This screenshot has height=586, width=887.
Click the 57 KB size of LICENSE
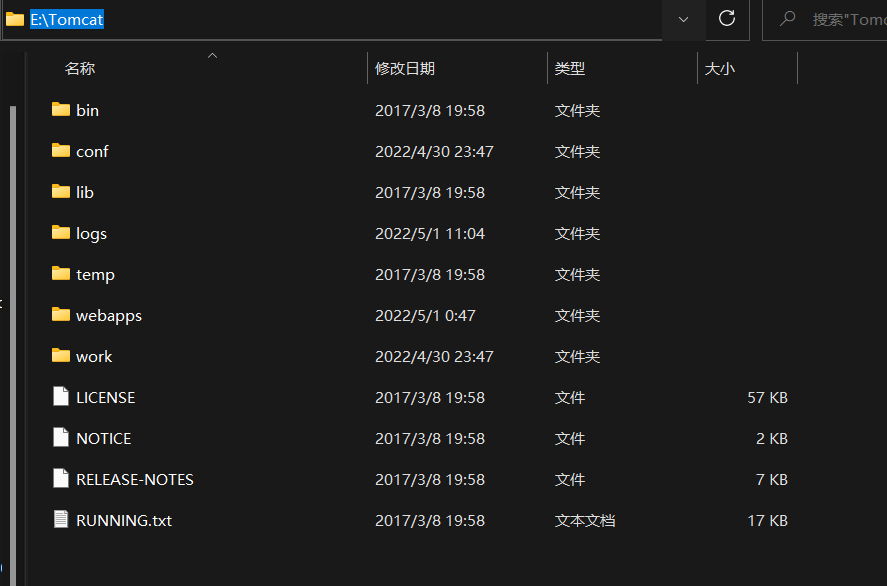point(768,398)
